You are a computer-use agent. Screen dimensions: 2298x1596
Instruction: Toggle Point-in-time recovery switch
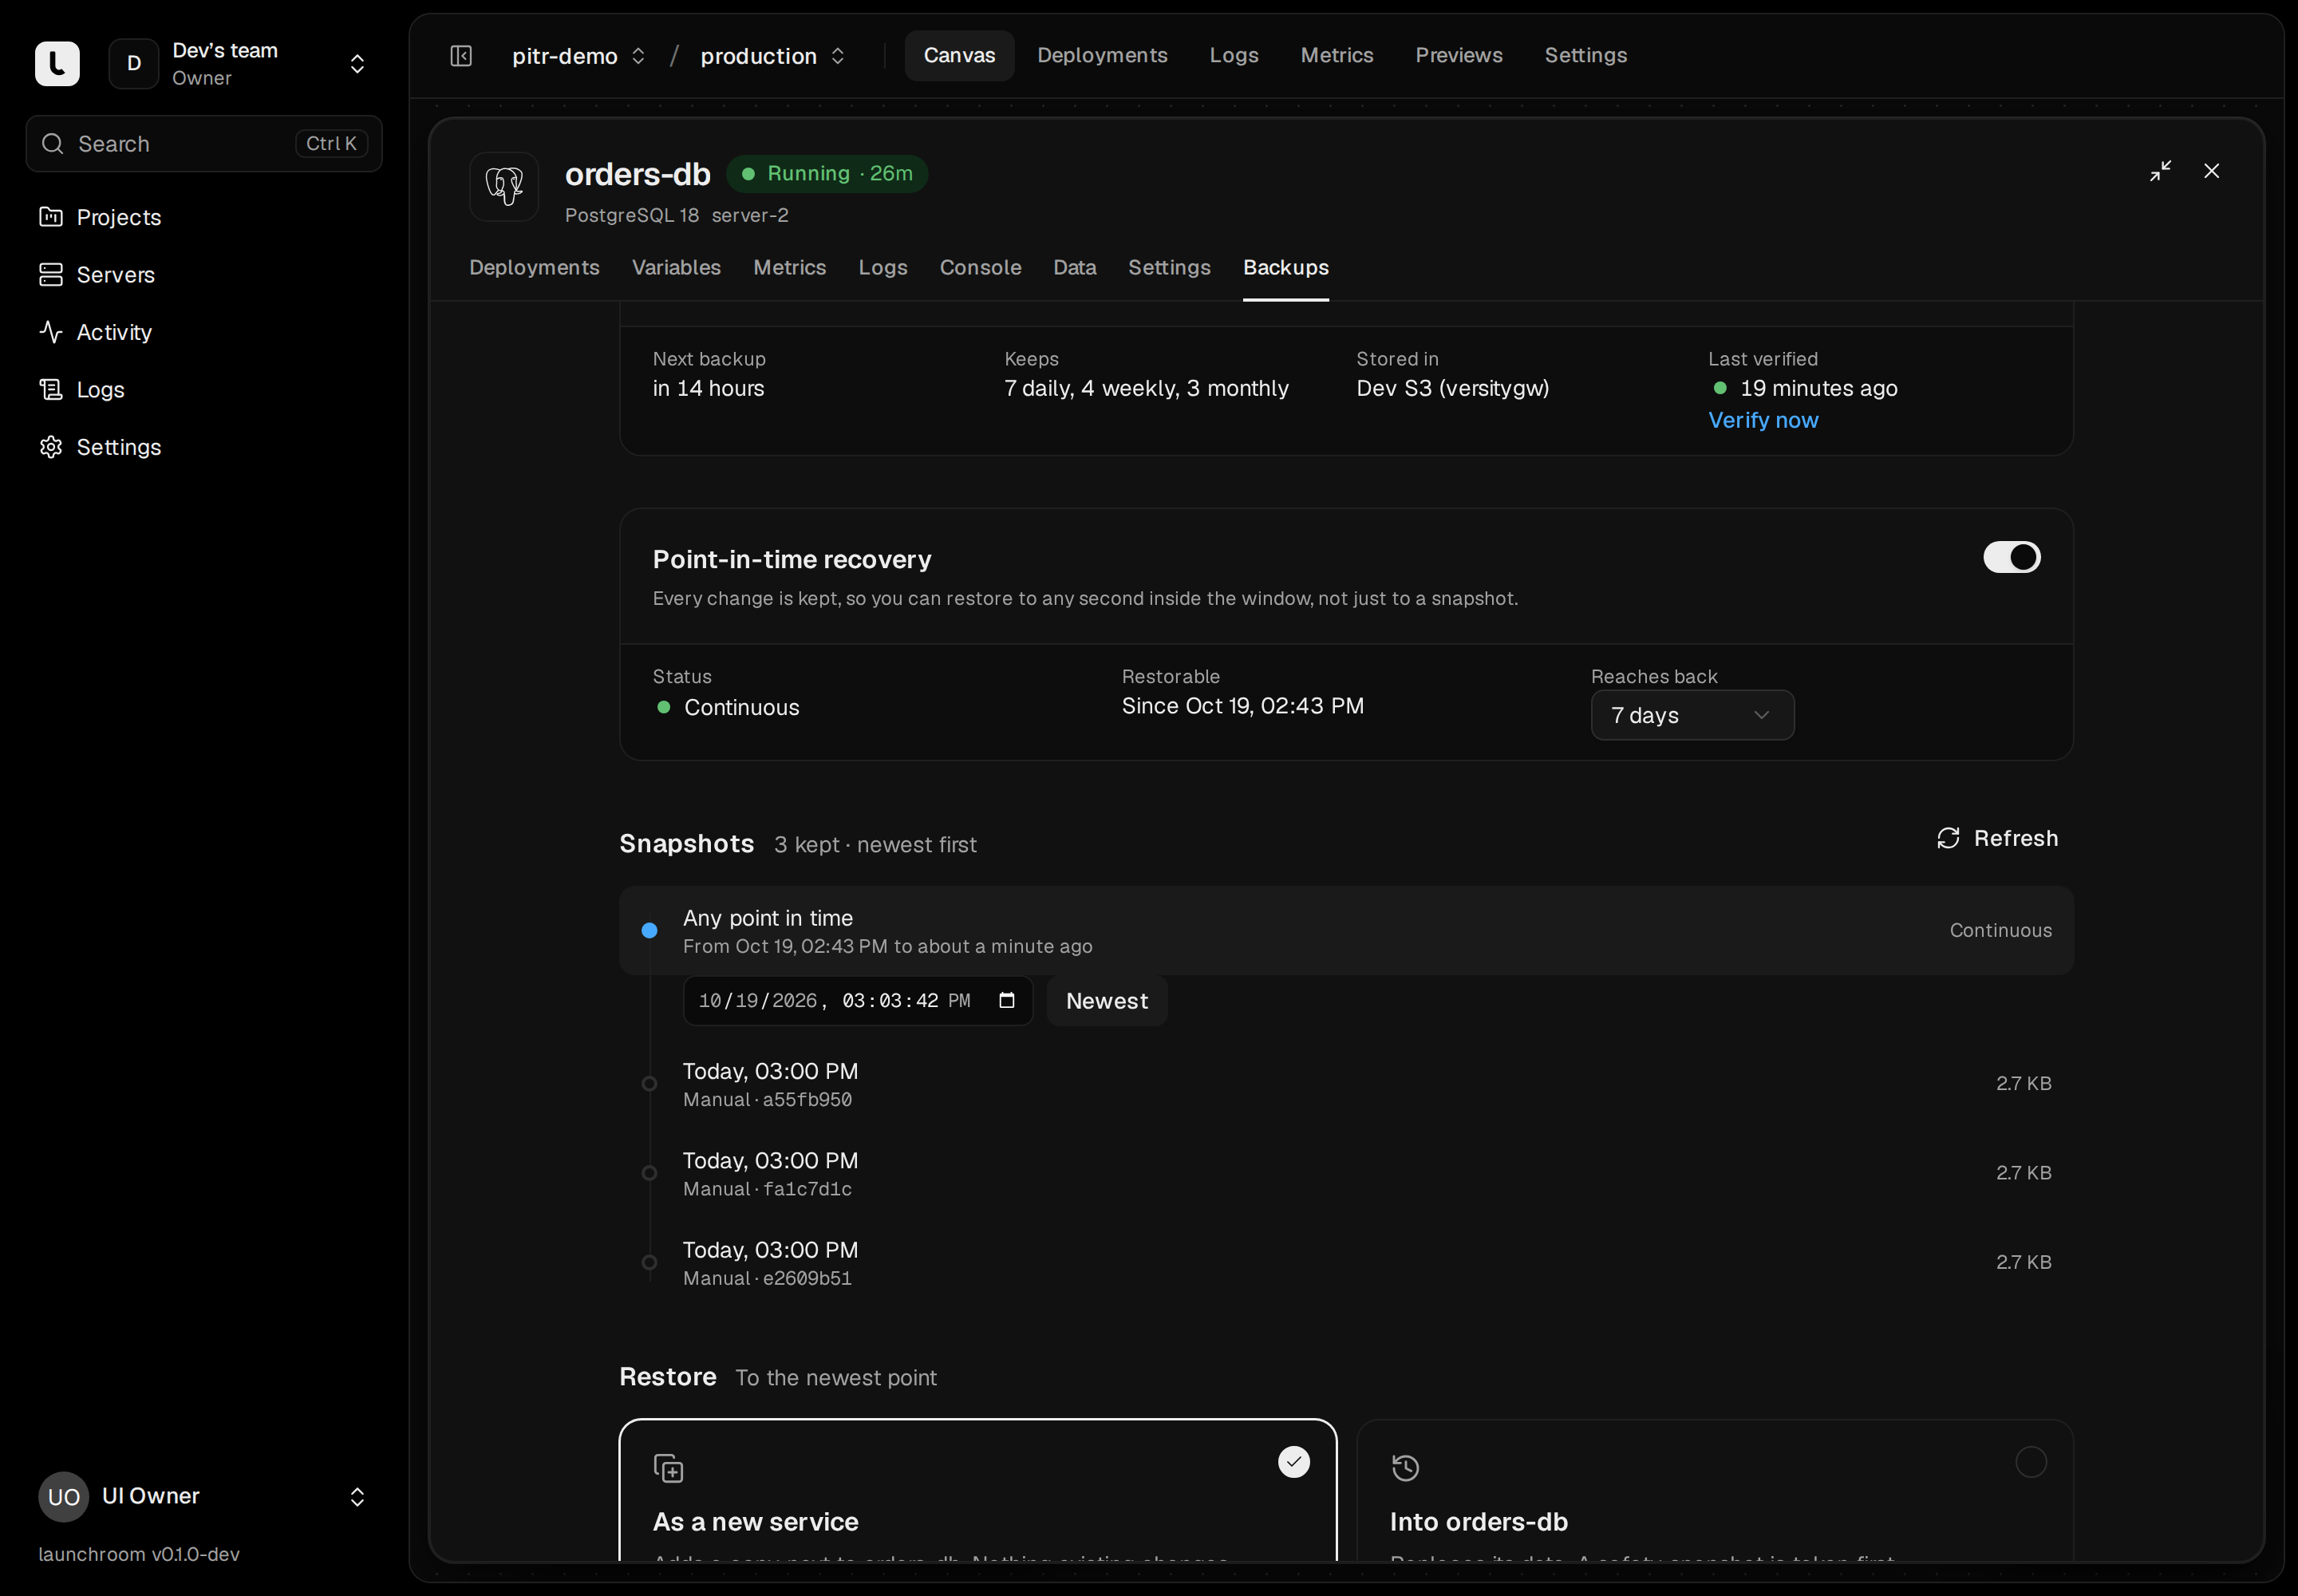2012,558
